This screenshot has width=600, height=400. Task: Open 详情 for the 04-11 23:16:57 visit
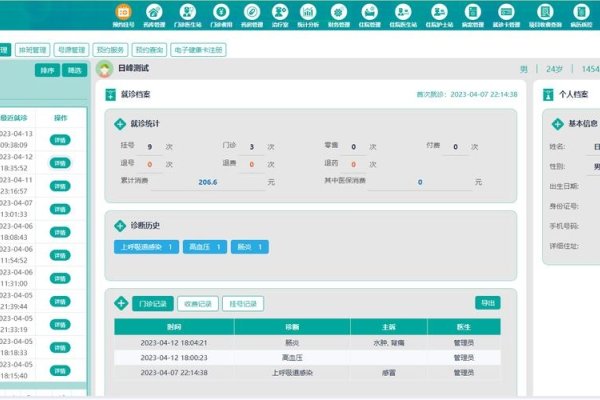point(60,186)
